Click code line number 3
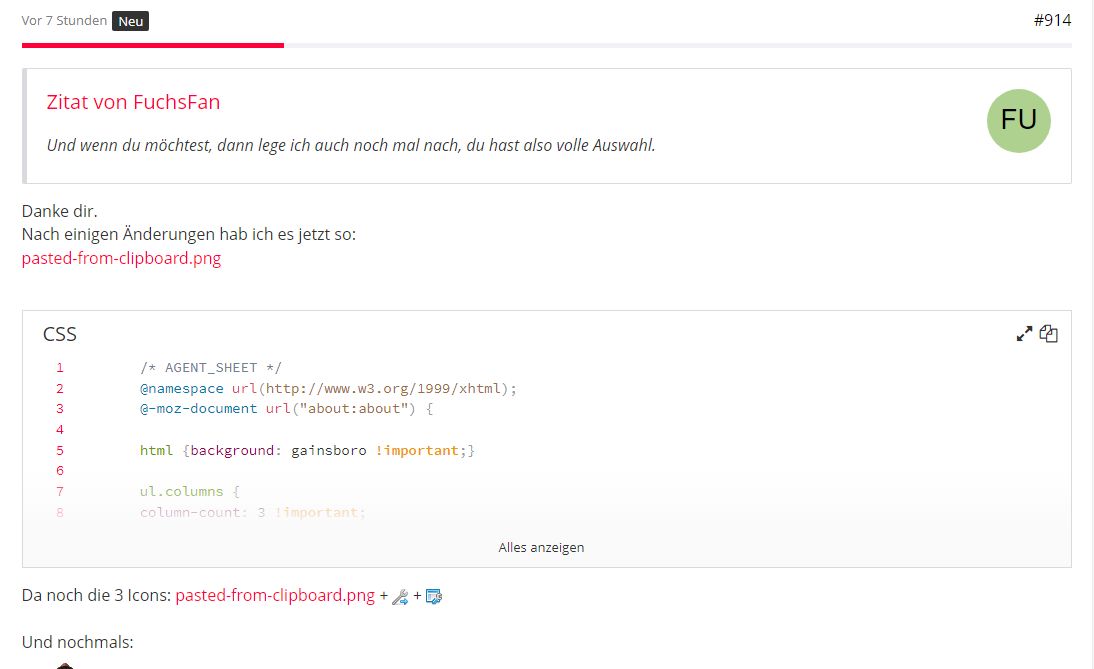 [x=60, y=409]
